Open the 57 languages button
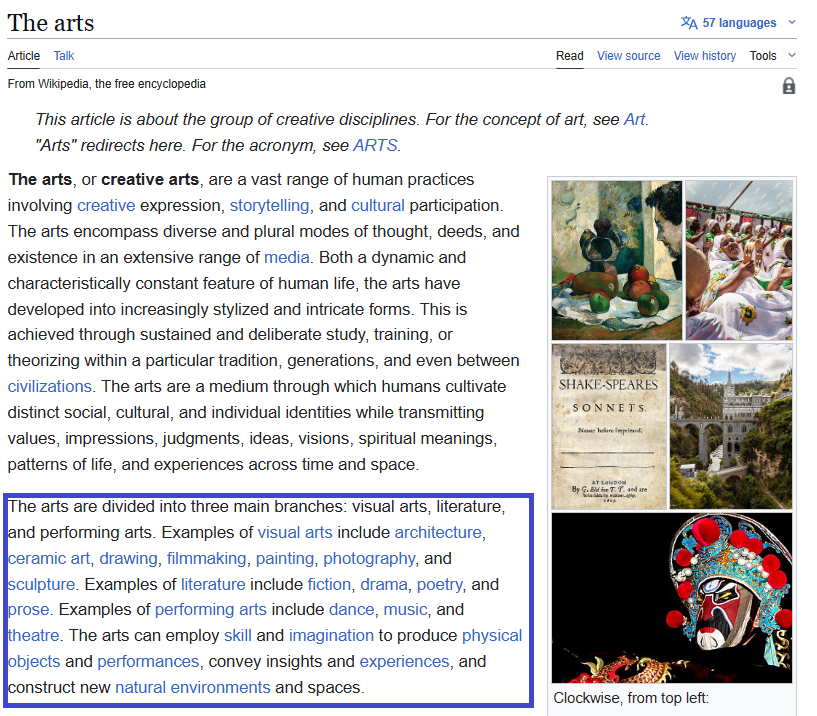This screenshot has height=716, width=817. (738, 23)
